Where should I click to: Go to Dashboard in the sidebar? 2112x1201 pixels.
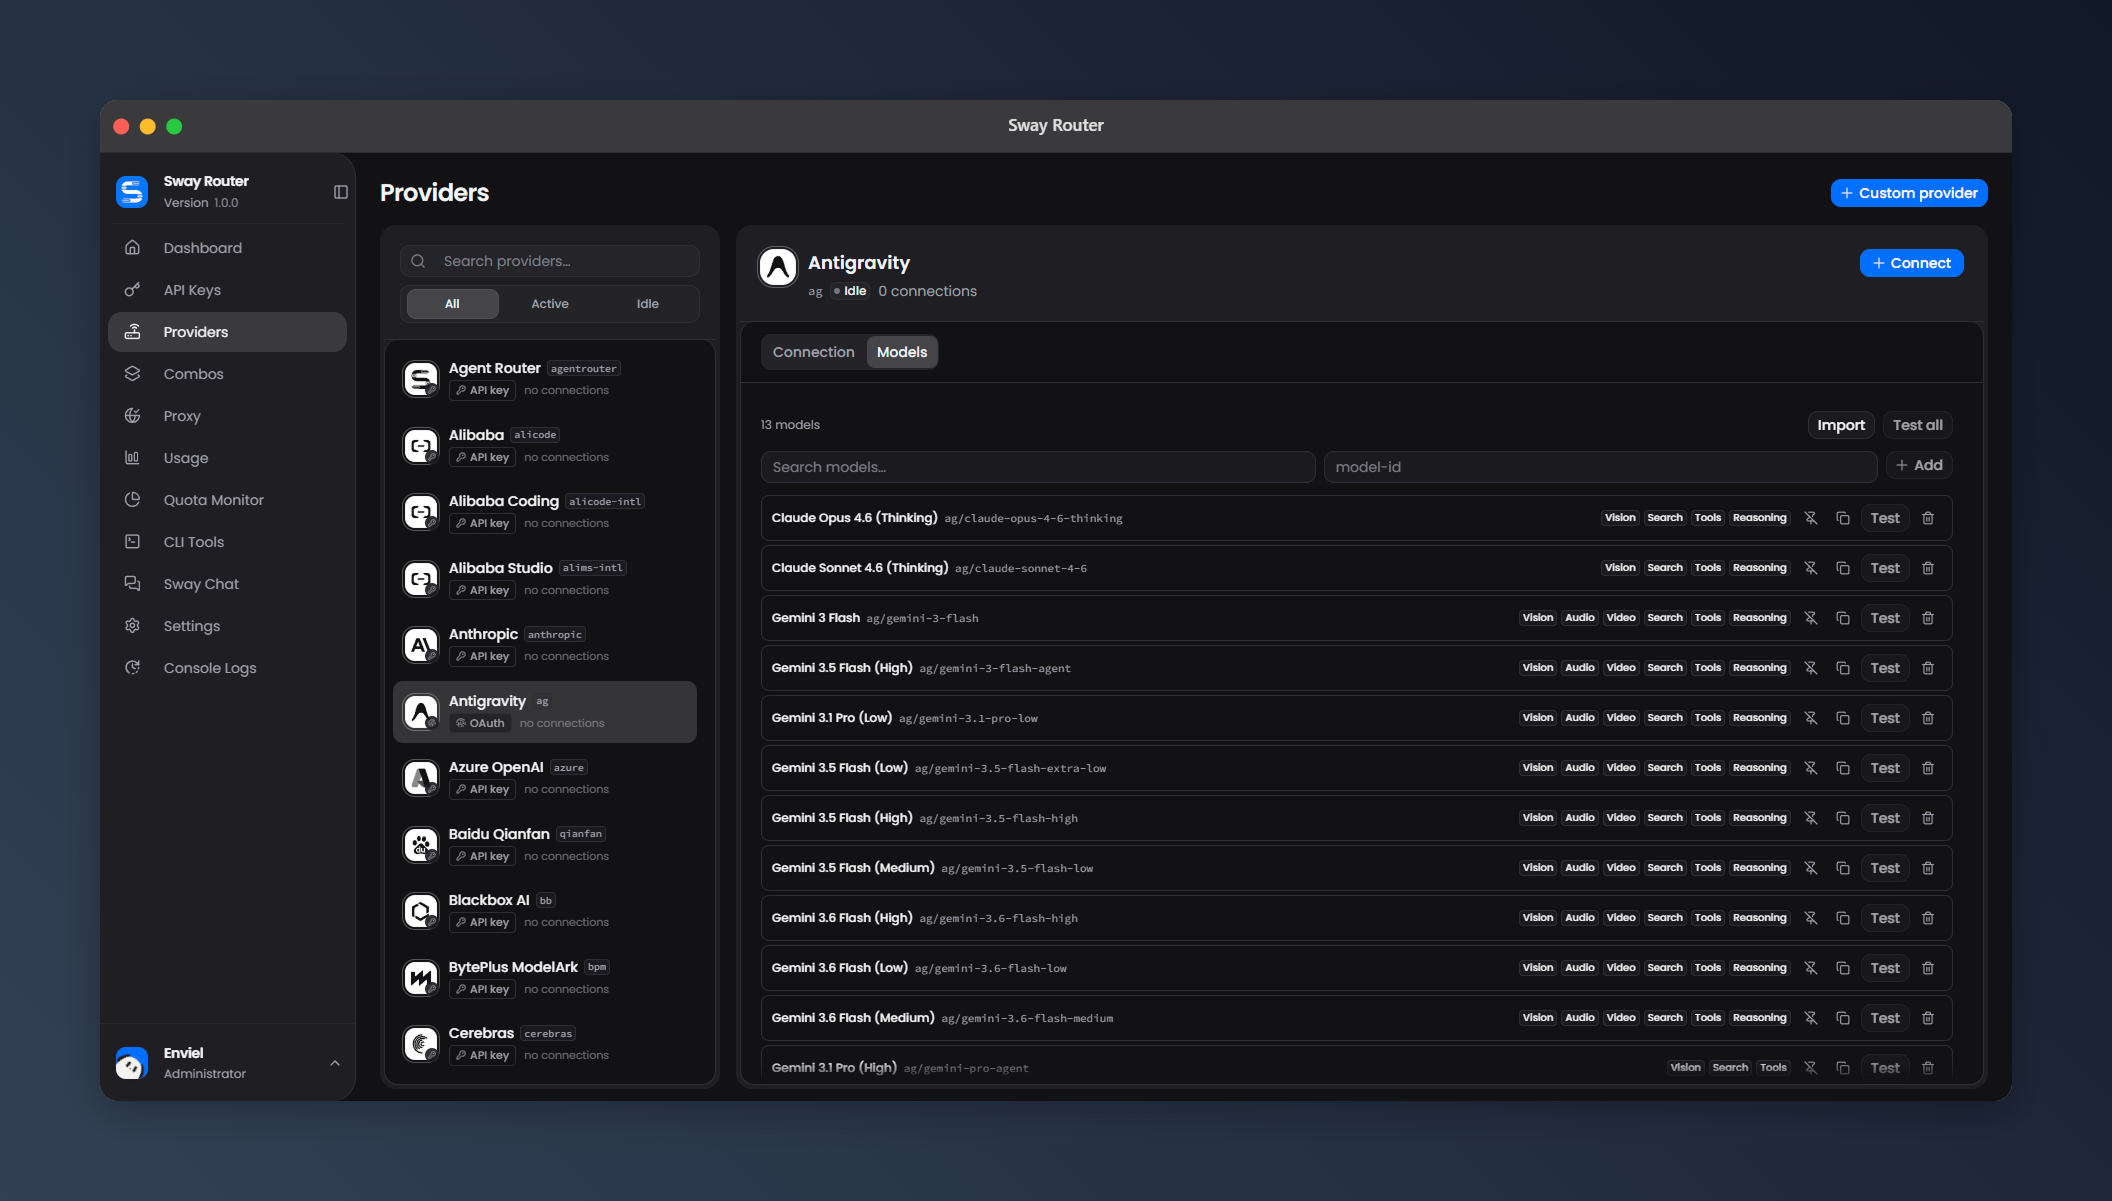[227, 248]
